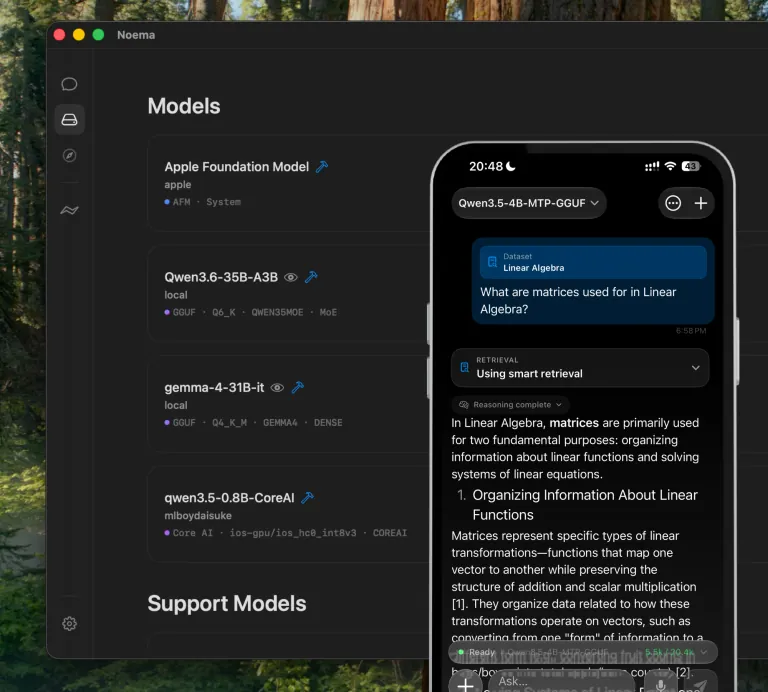Screen dimensions: 768x692
Task: Open Settings gear in sidebar
Action: pos(69,623)
